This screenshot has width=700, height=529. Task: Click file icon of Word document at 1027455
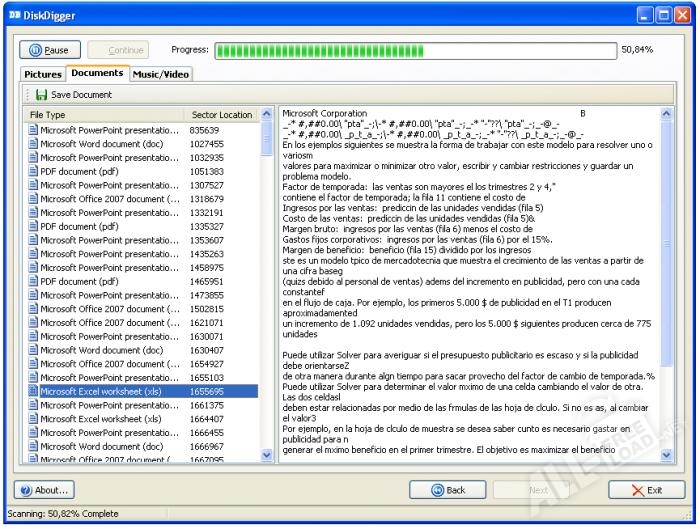(x=33, y=145)
